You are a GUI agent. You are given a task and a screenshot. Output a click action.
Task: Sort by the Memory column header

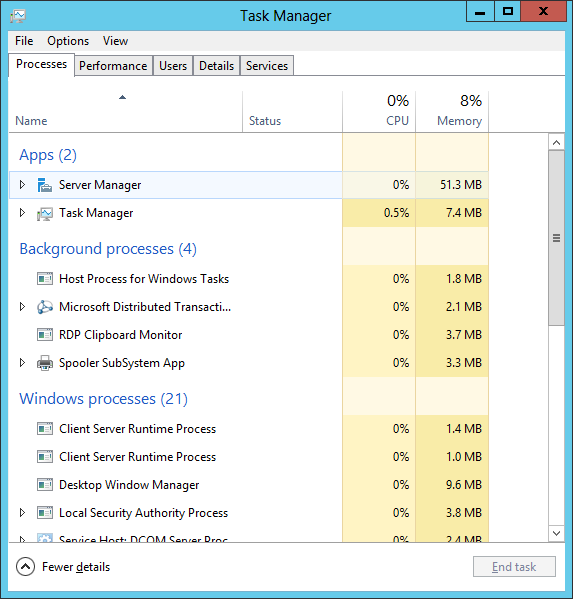452,112
